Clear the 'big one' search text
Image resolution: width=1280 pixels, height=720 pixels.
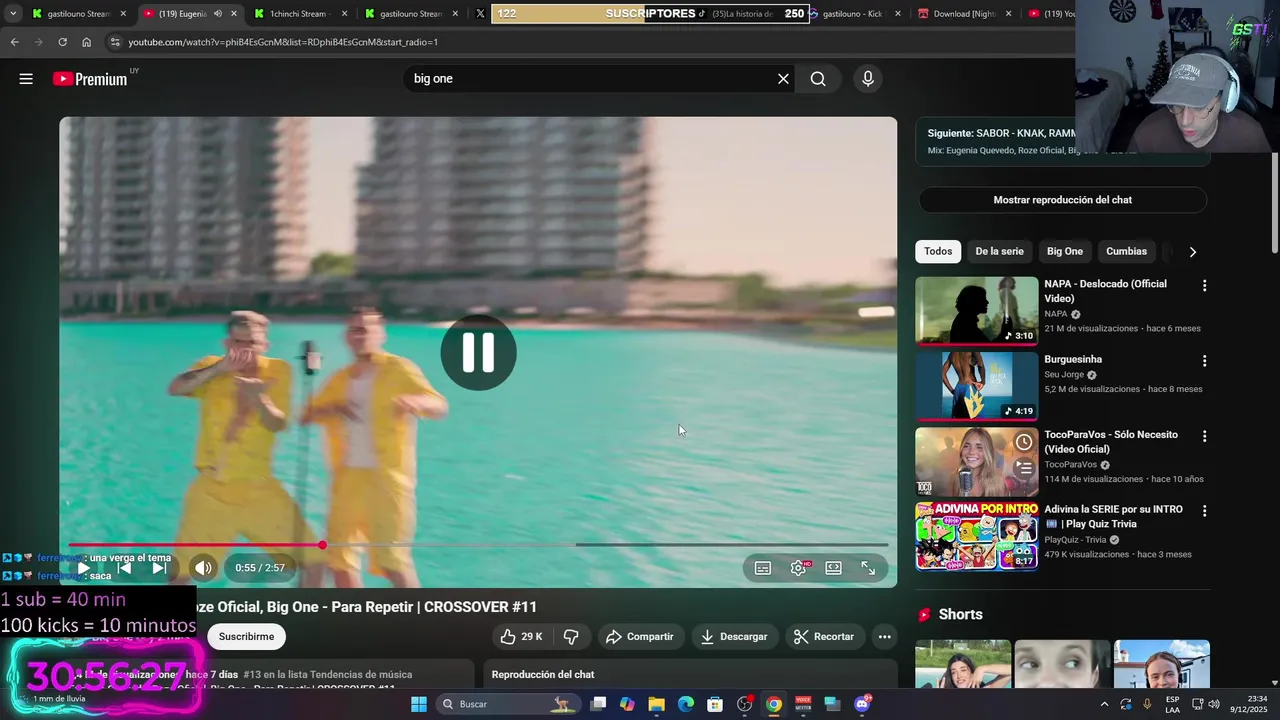pos(783,79)
